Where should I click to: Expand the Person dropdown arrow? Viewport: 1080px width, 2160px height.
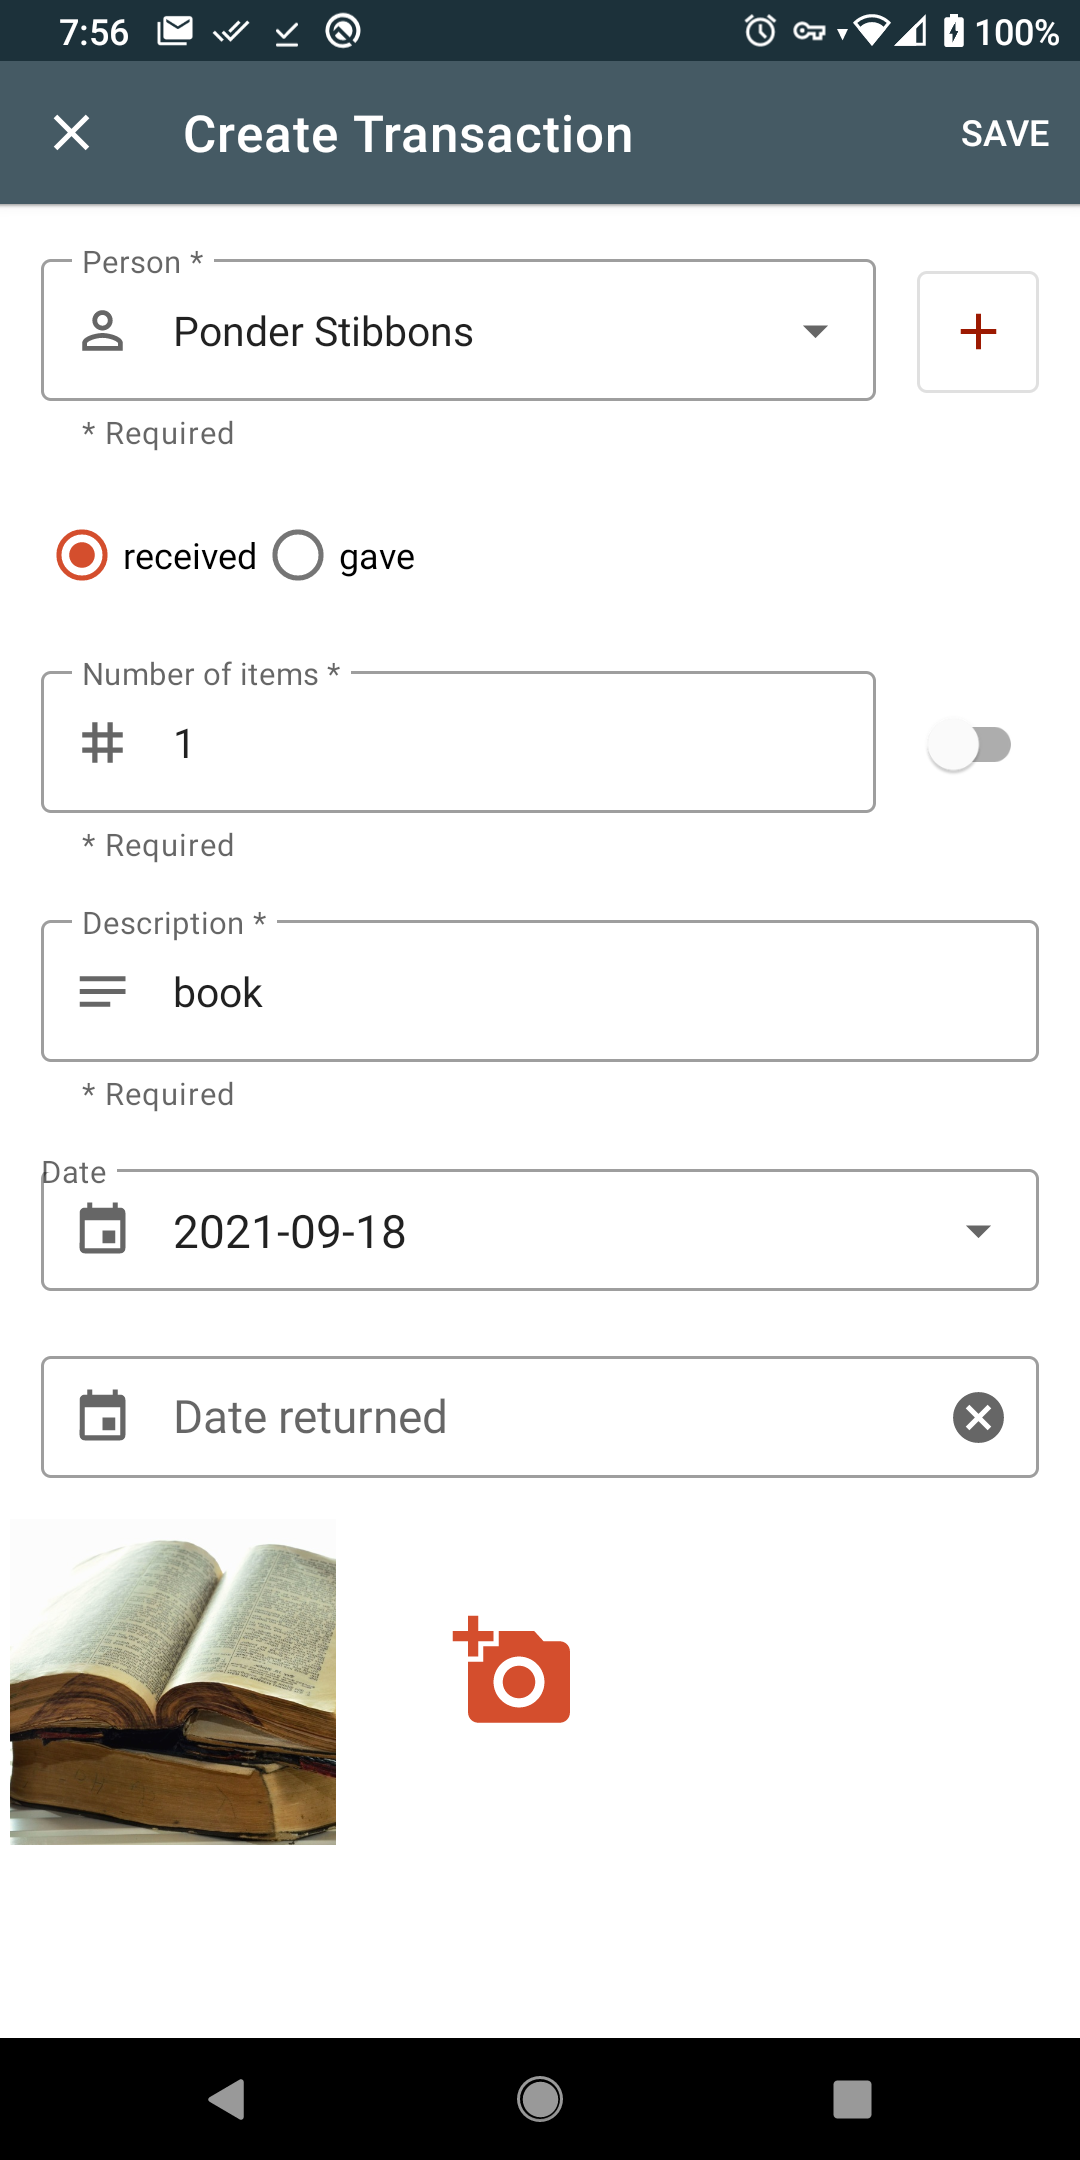[815, 332]
